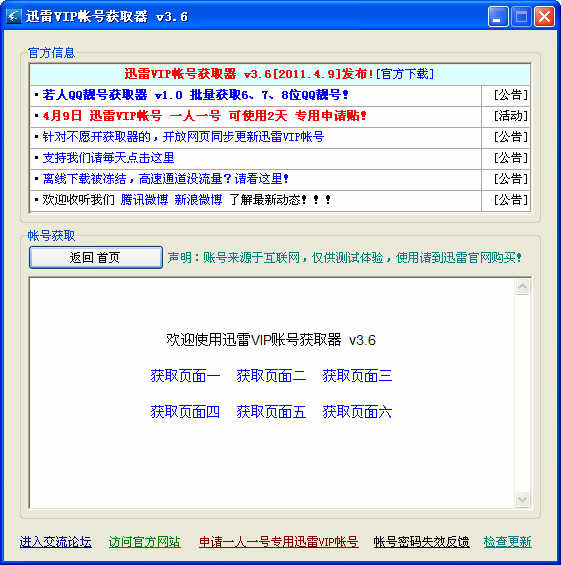This screenshot has height=565, width=561.
Task: Click 申请一人一号专用迅雷VIP帐号 link
Action: pos(279,542)
